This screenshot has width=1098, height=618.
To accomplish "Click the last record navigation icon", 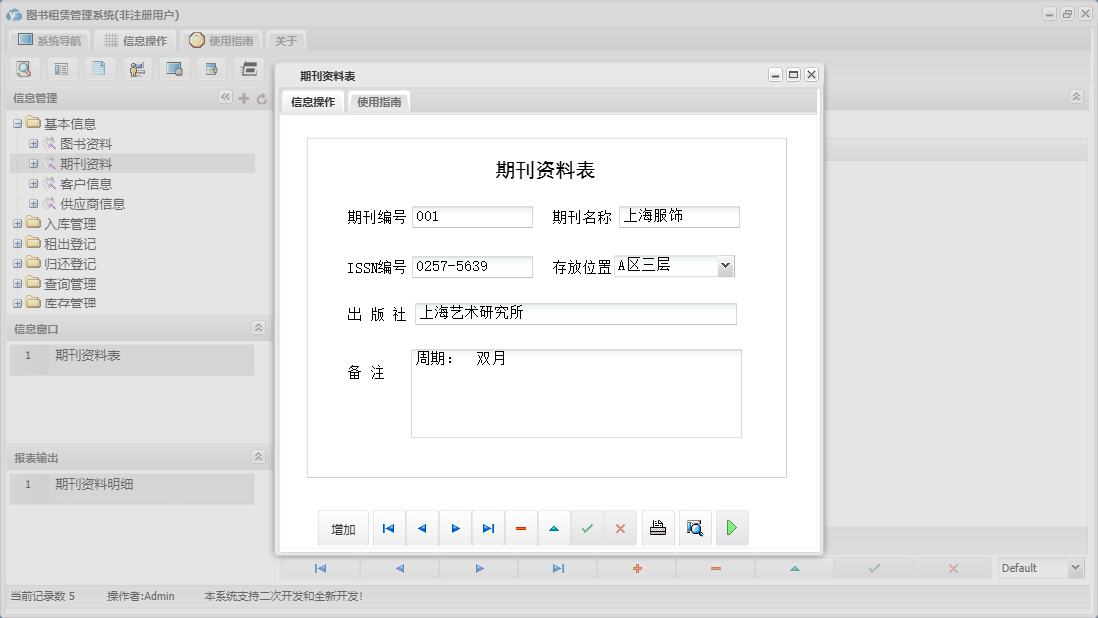I will 488,527.
